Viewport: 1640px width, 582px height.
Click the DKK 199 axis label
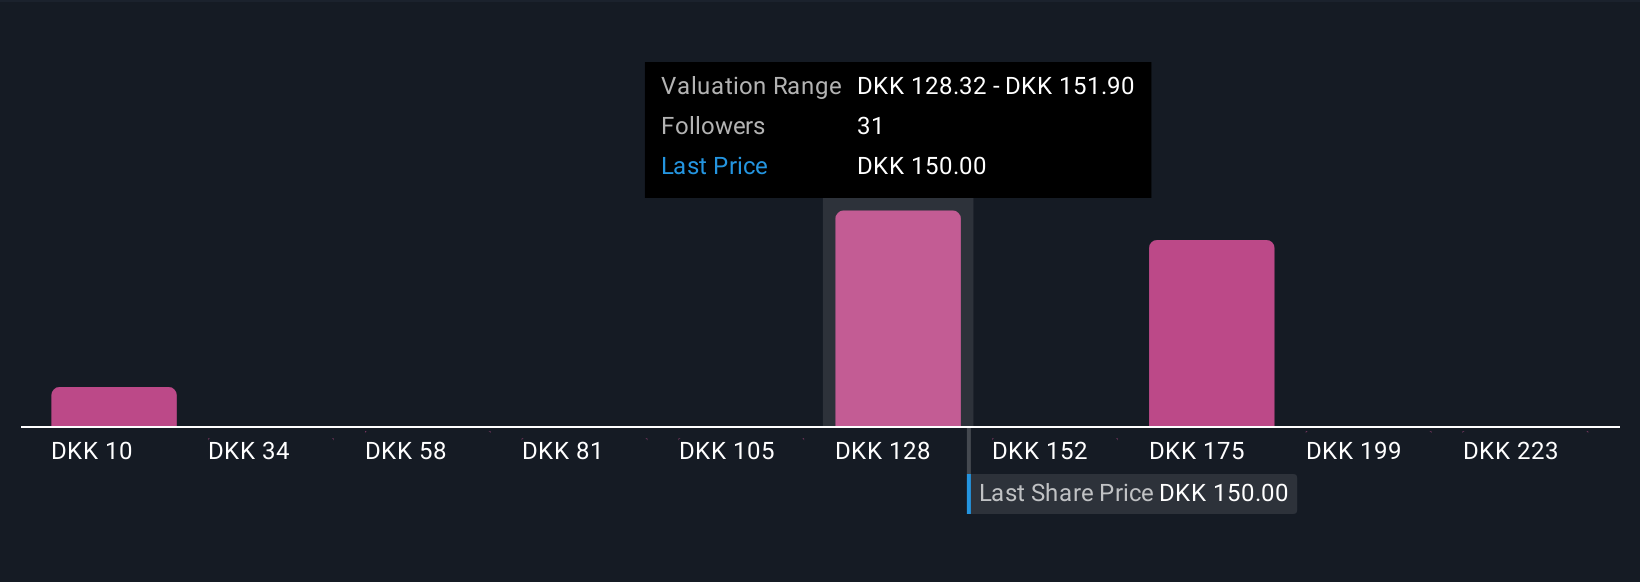(x=1354, y=451)
